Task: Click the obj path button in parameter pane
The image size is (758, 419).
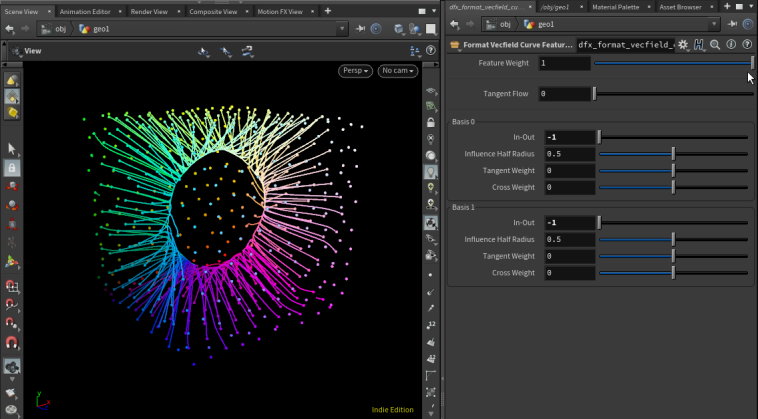Action: point(500,24)
